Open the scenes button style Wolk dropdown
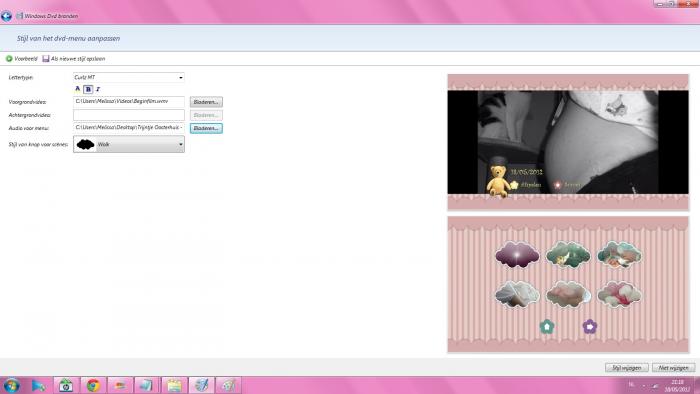 [129, 144]
